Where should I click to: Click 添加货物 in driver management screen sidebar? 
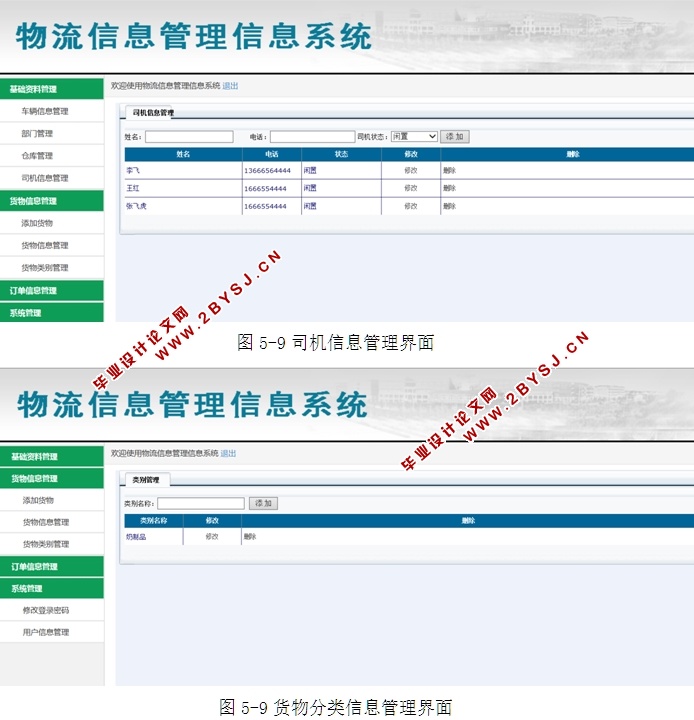(x=37, y=223)
